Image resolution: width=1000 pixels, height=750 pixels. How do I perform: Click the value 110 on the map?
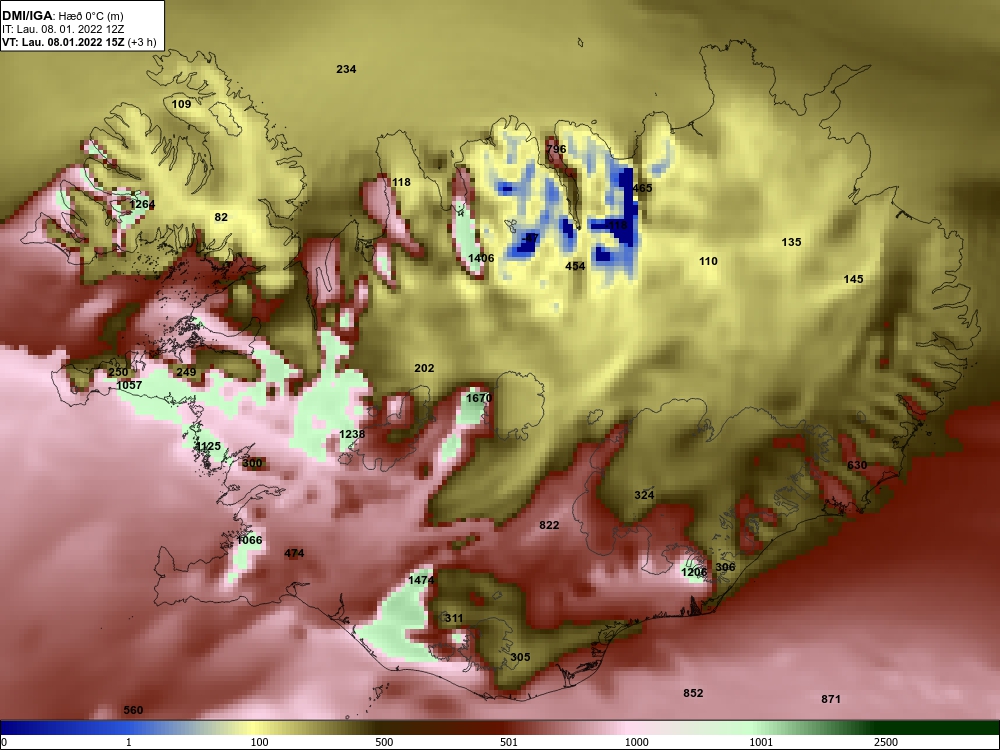[x=708, y=261]
